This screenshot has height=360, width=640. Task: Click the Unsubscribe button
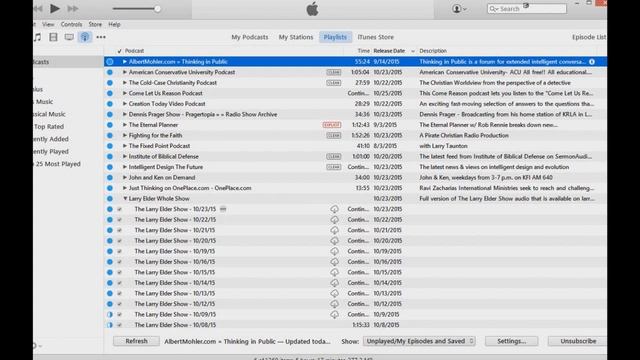578,341
